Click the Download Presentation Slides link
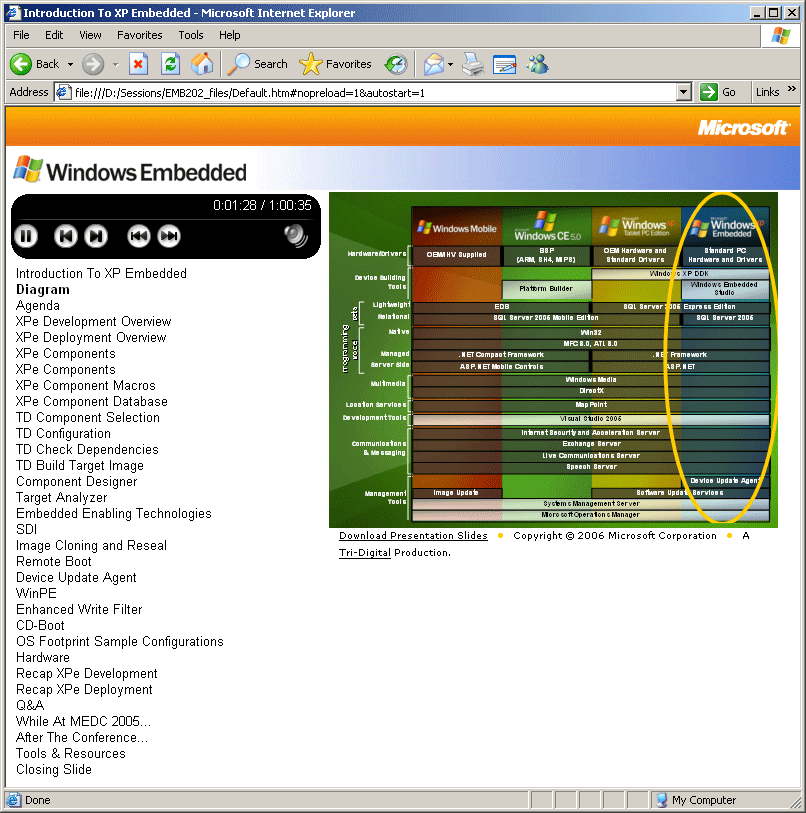 coord(413,536)
